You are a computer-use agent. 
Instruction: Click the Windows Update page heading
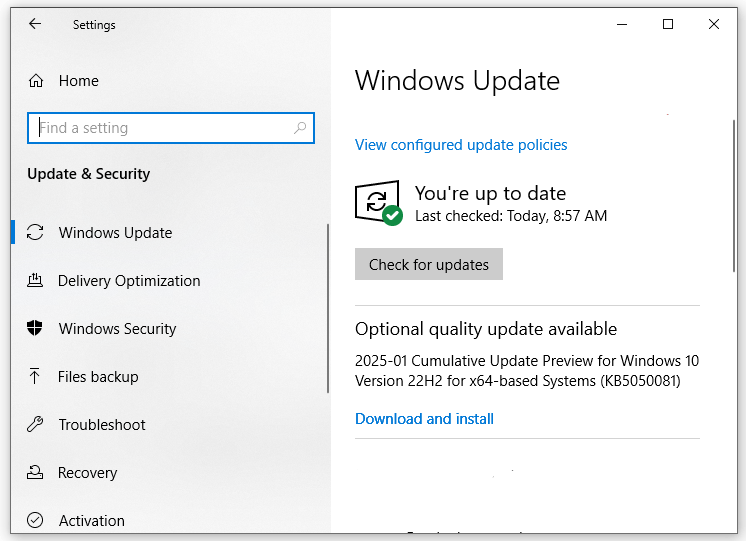coord(457,80)
